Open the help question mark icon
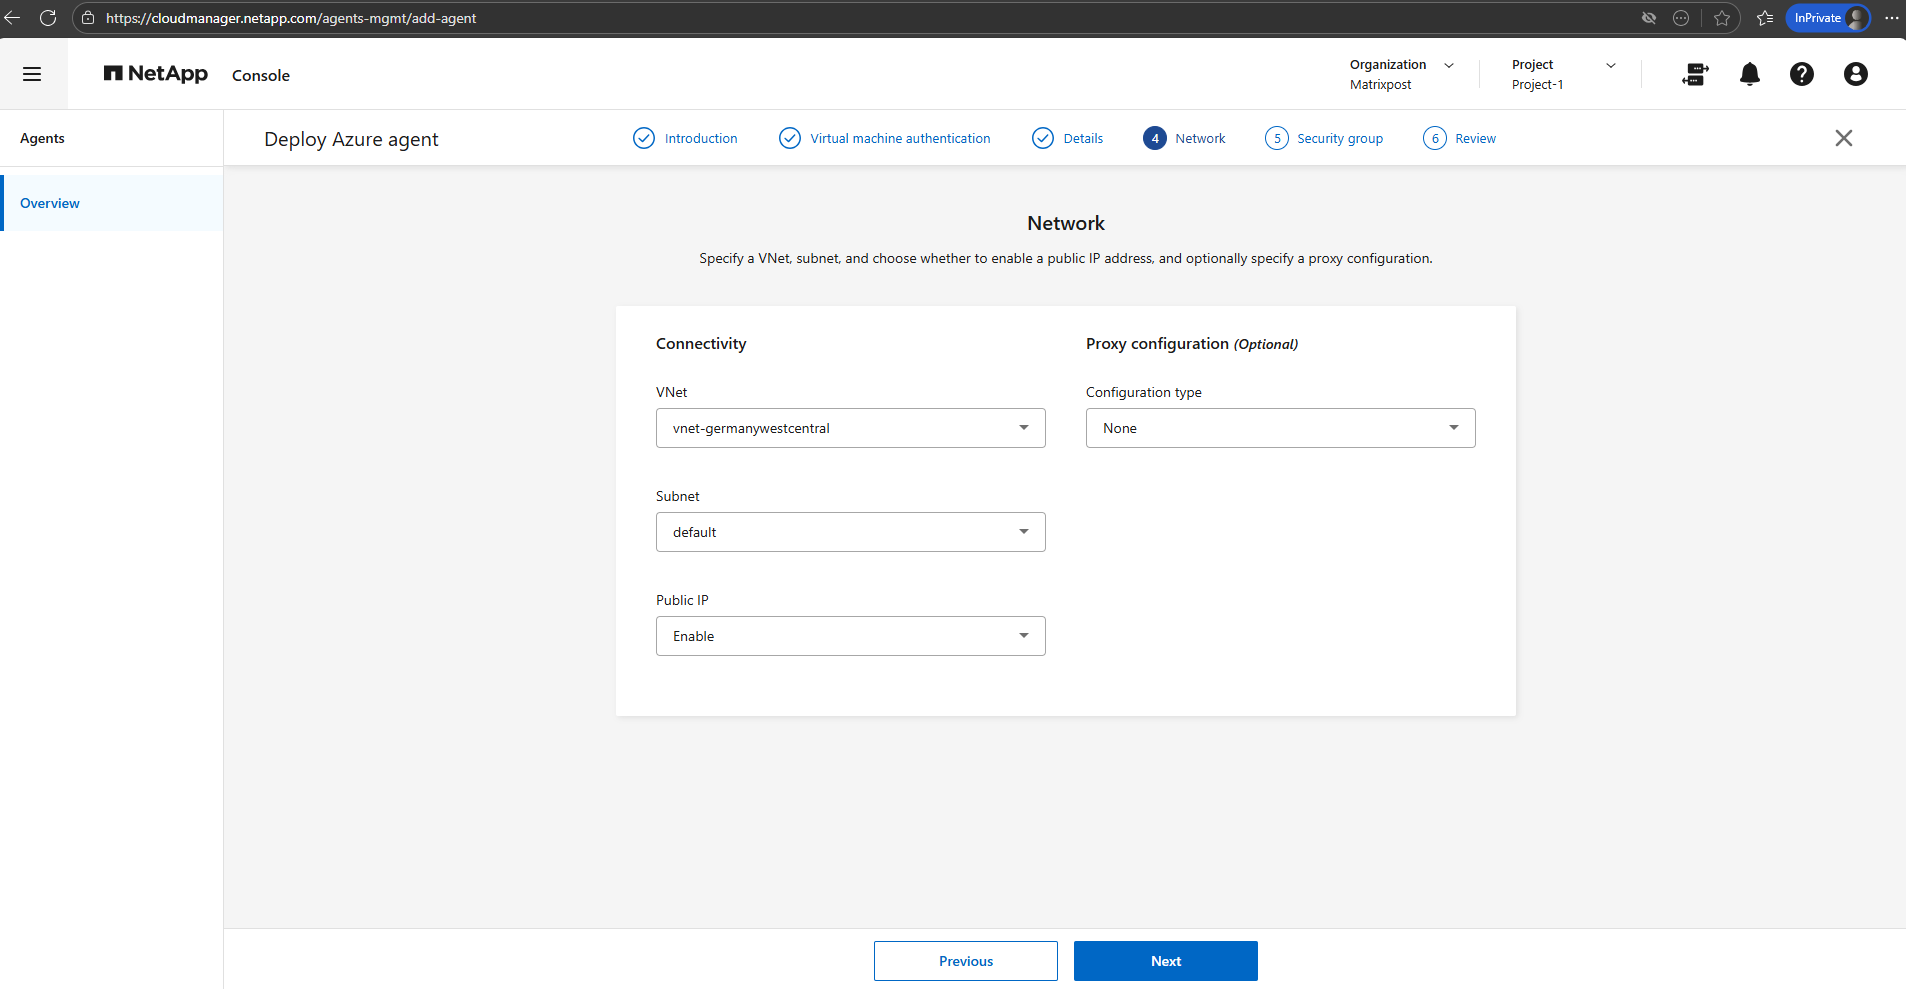The image size is (1906, 989). (1801, 74)
